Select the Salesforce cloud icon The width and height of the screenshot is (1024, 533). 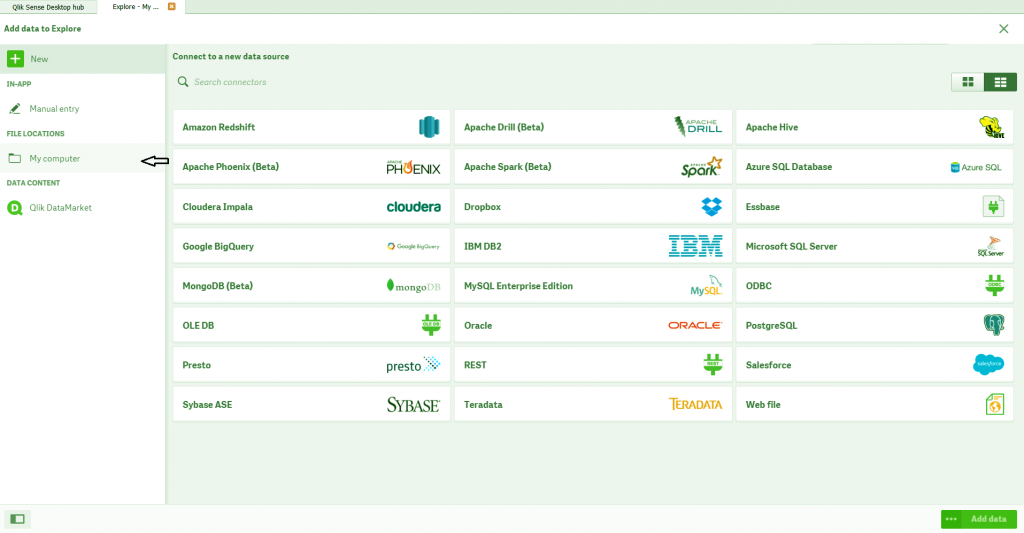(988, 364)
